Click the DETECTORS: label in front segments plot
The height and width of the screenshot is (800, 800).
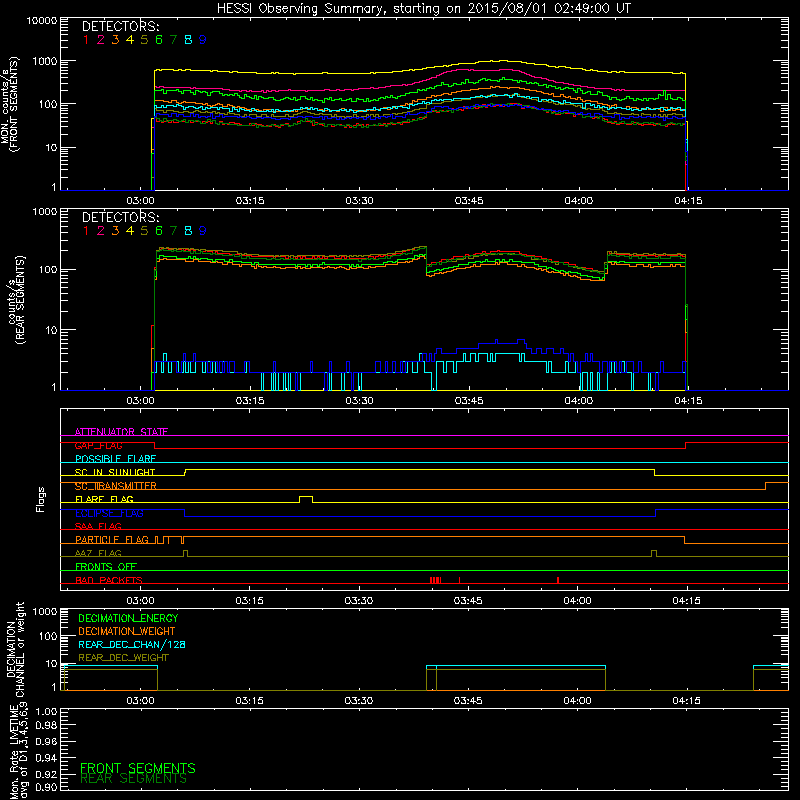(x=120, y=26)
